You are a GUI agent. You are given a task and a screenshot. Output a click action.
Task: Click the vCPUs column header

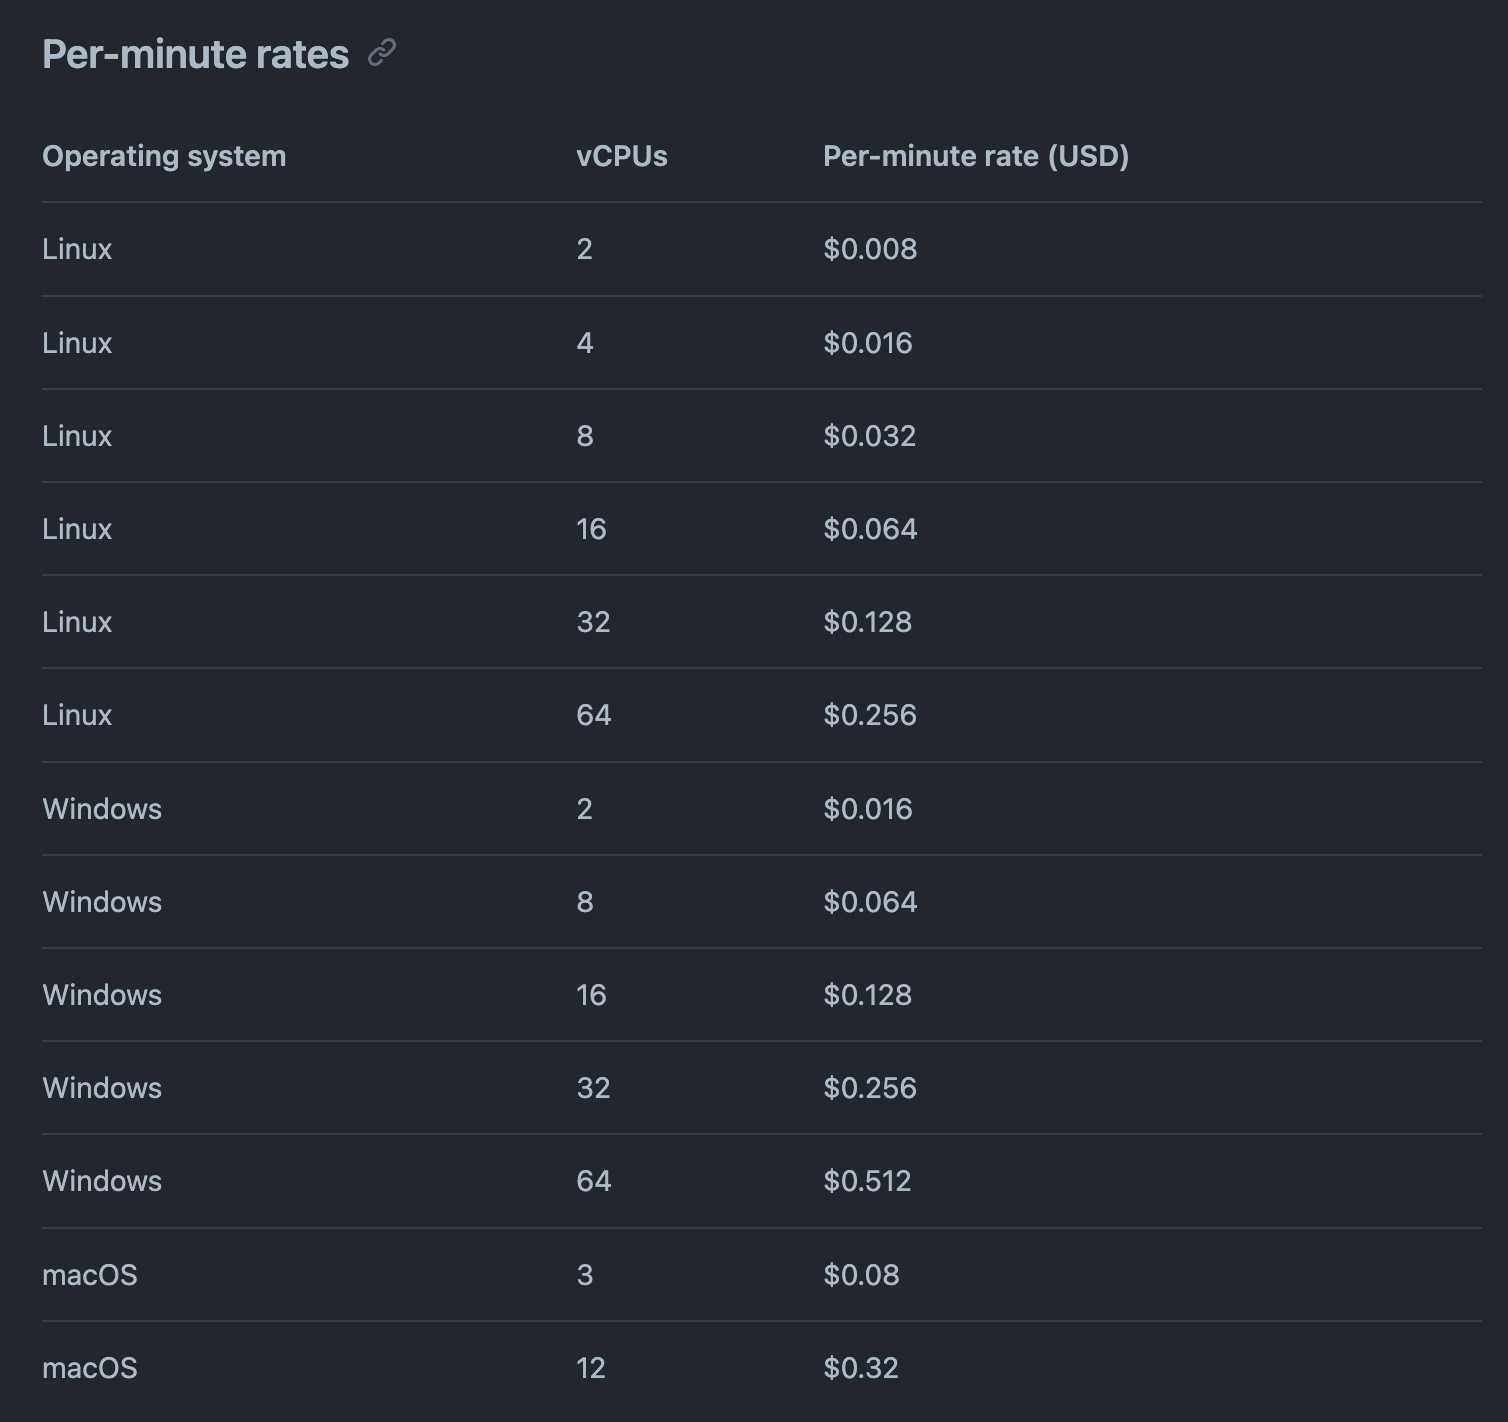(621, 156)
